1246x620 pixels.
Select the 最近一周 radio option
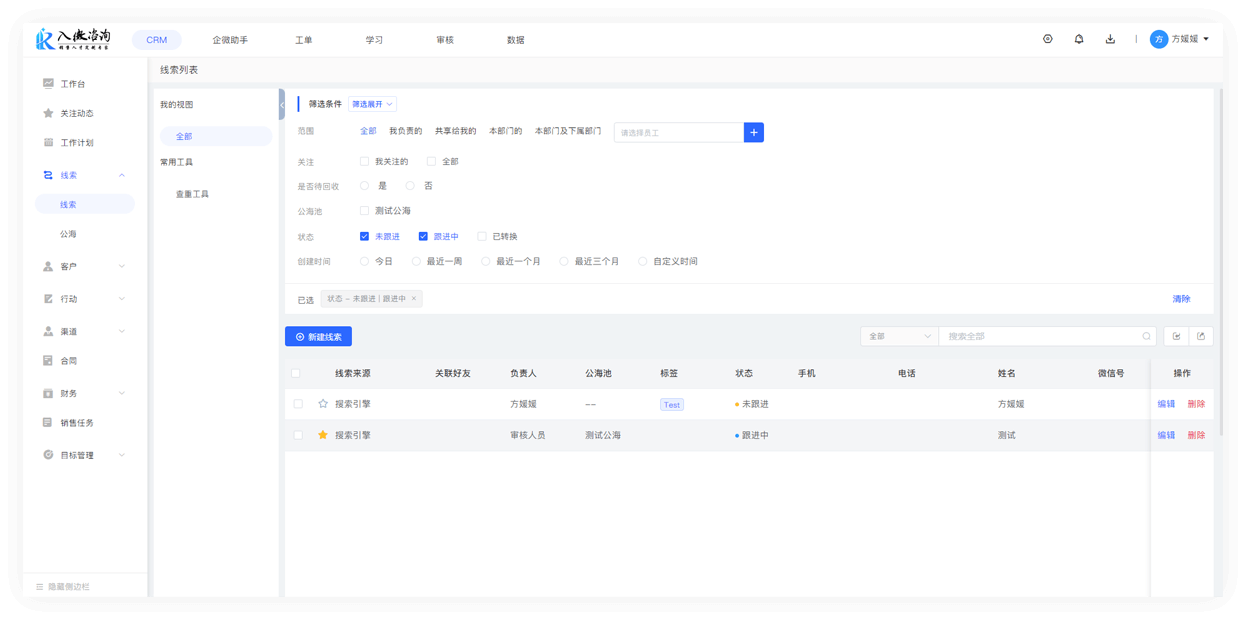tap(416, 261)
